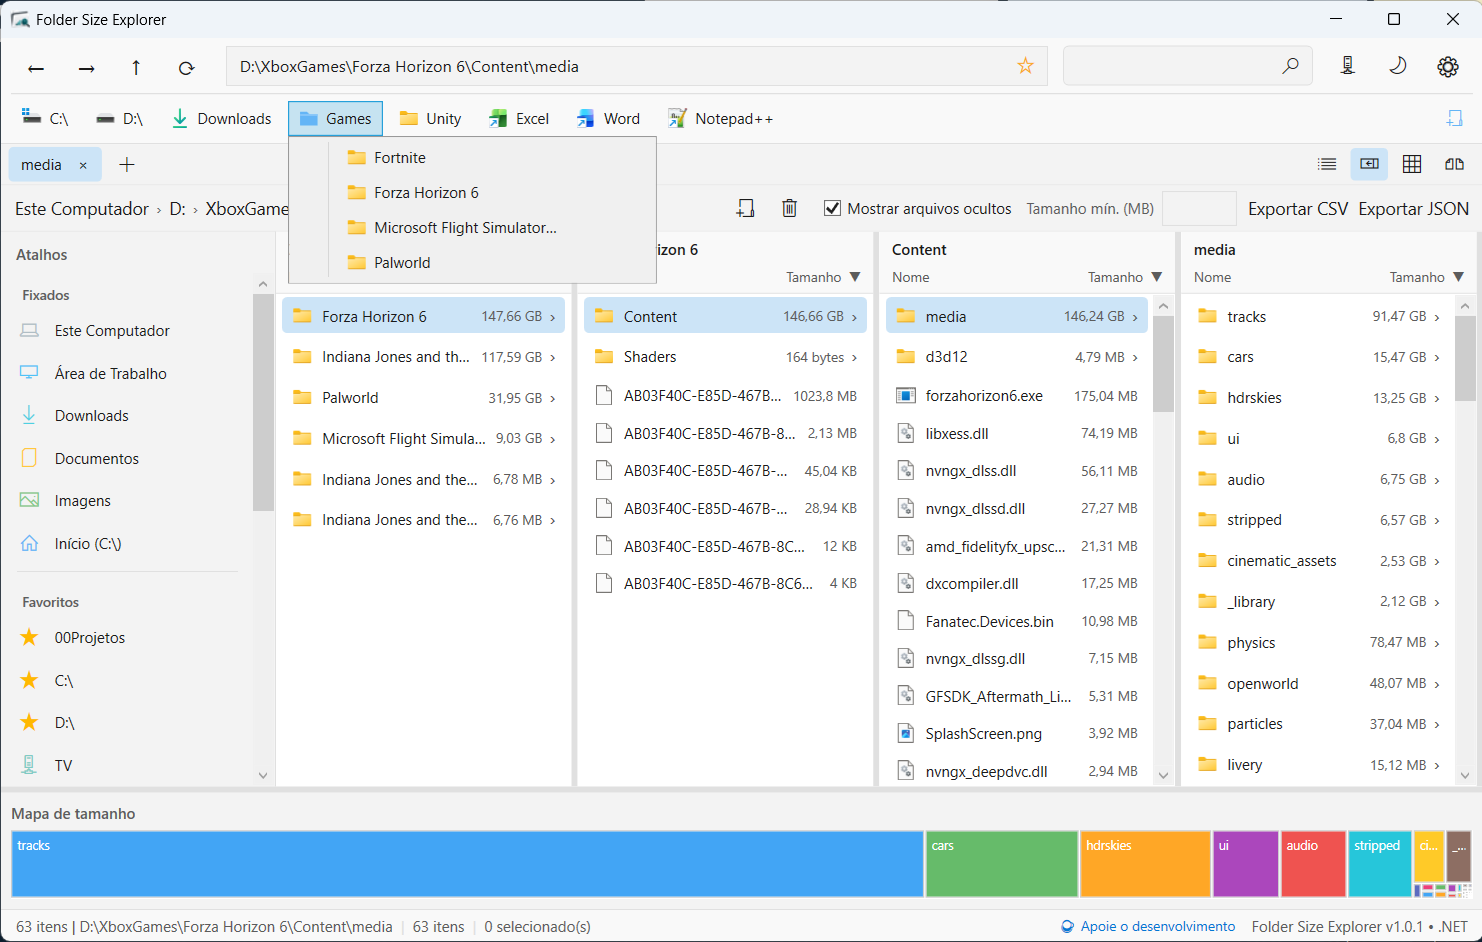The height and width of the screenshot is (942, 1482).
Task: Toggle Mostrar arquivos ocultos checkbox
Action: [x=832, y=208]
